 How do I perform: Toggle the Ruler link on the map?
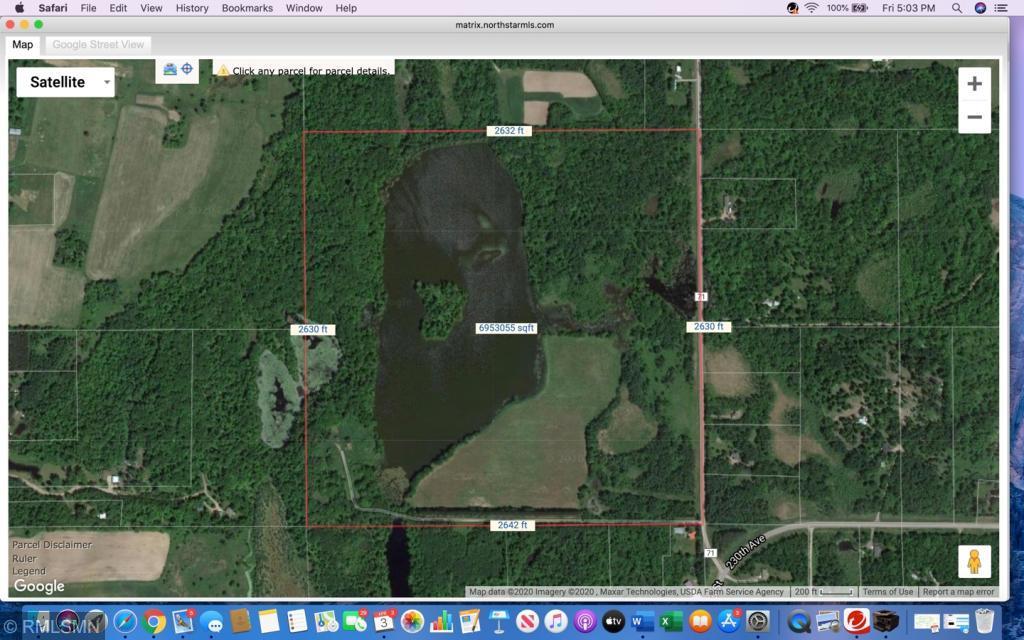(24, 559)
